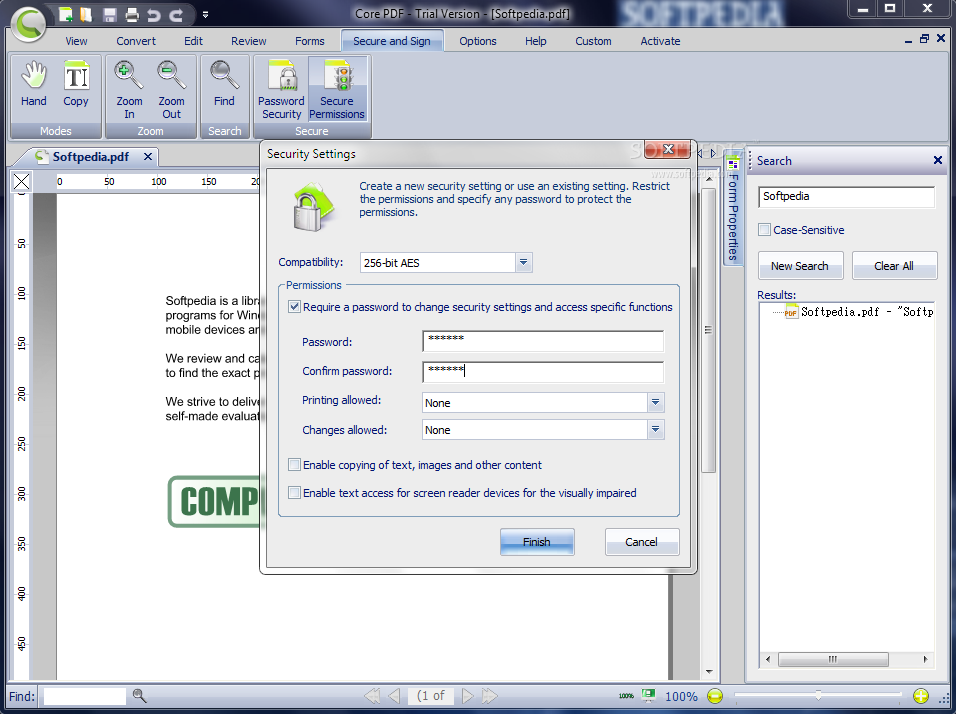Click the Zoom Out ribbon tool
The height and width of the screenshot is (714, 956).
171,90
